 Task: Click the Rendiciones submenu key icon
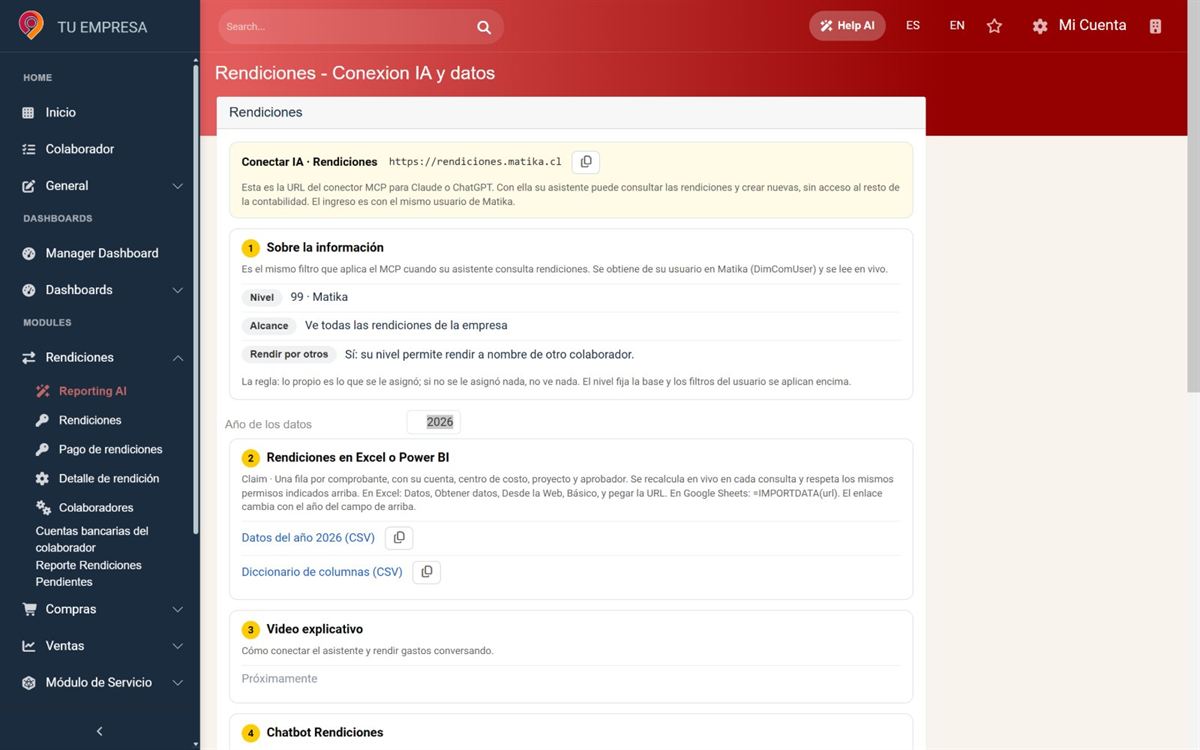42,421
